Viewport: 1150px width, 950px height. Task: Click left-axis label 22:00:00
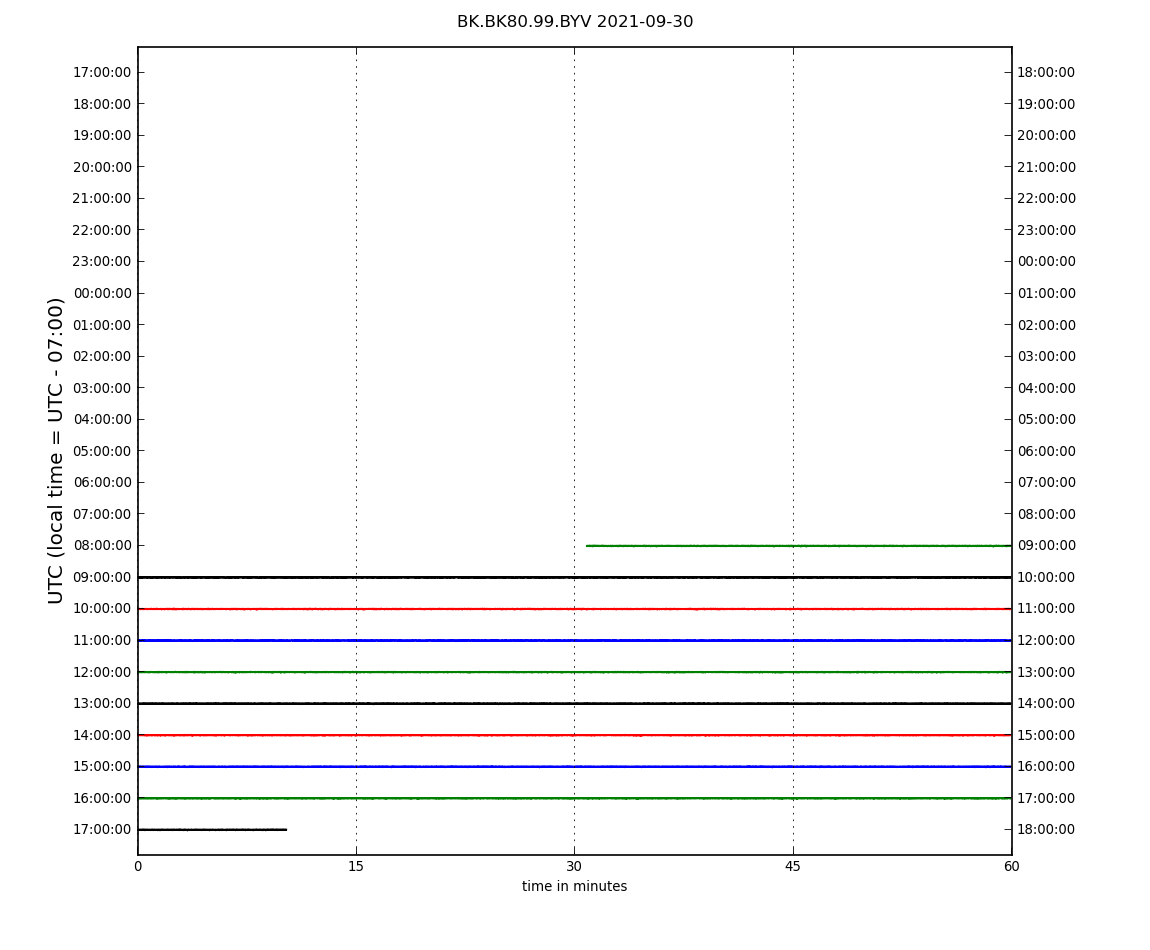(102, 230)
